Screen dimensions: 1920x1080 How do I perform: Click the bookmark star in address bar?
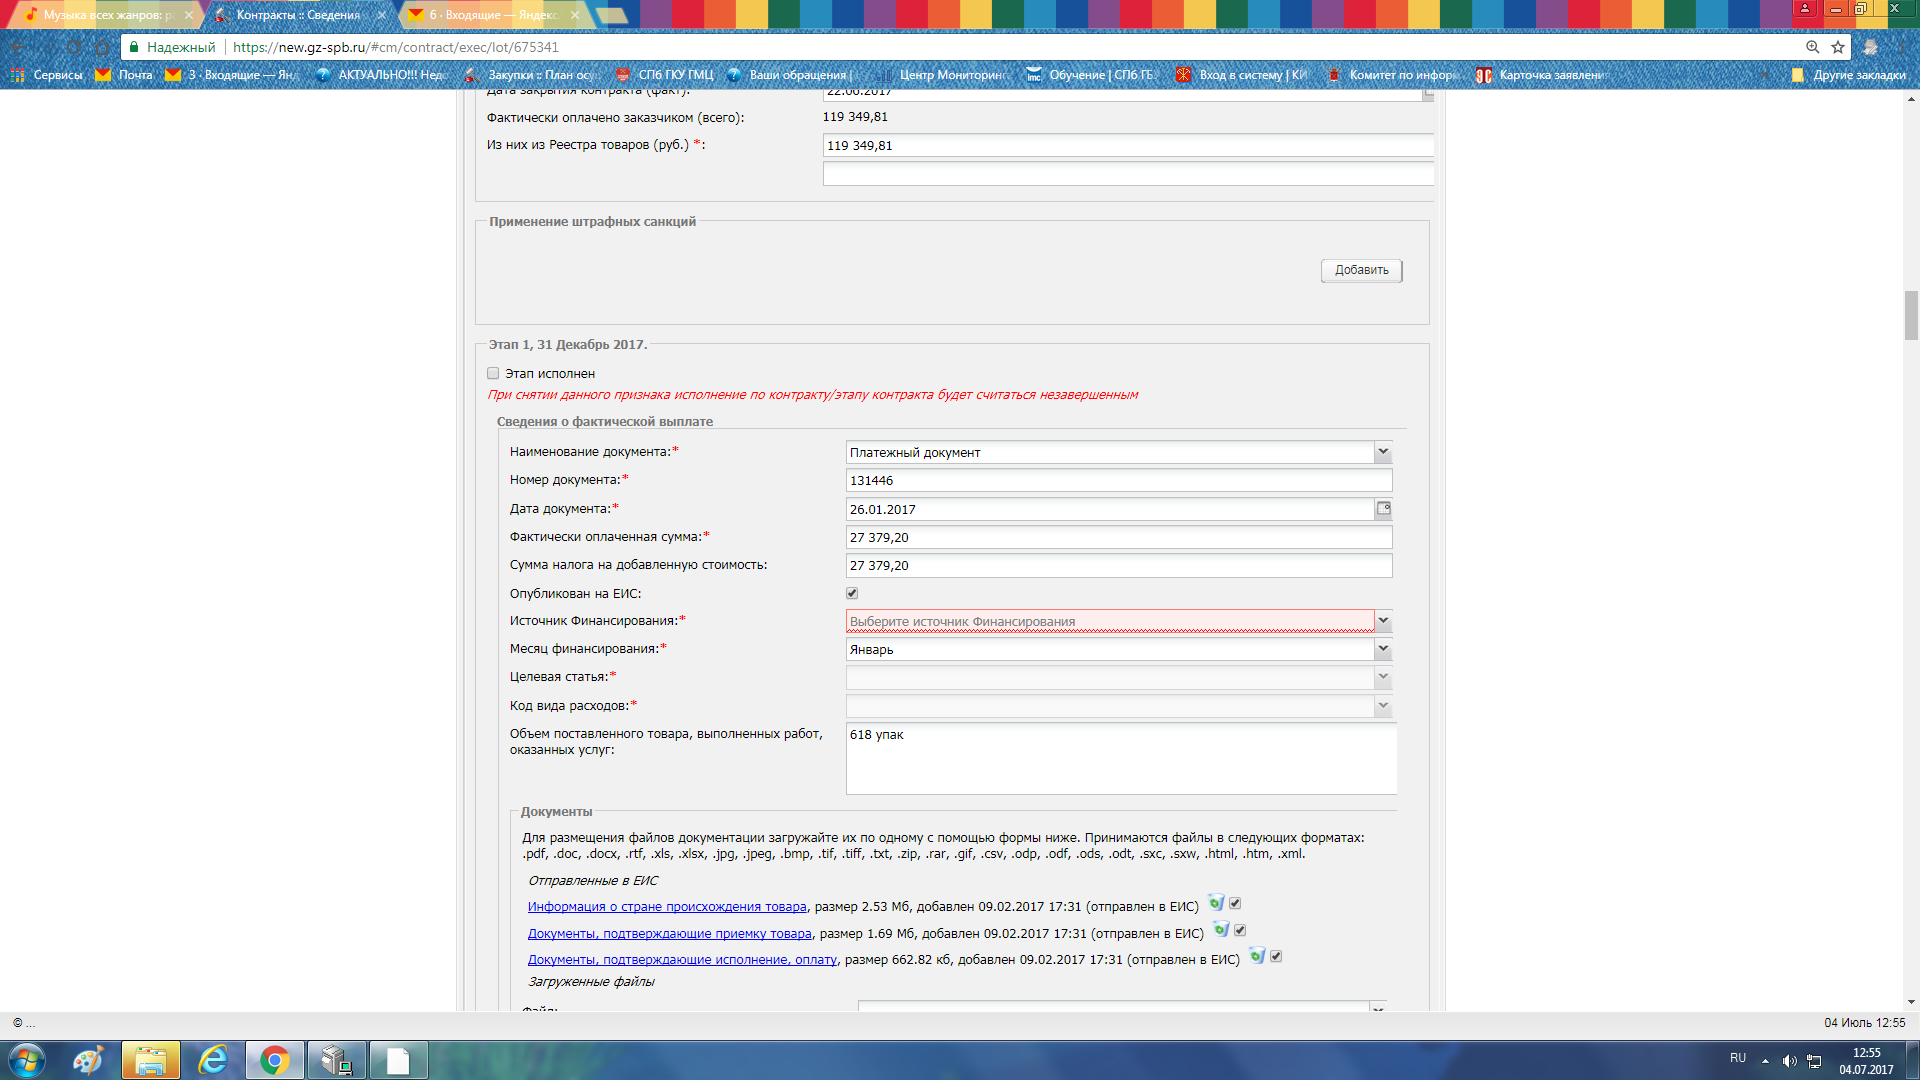[1838, 47]
